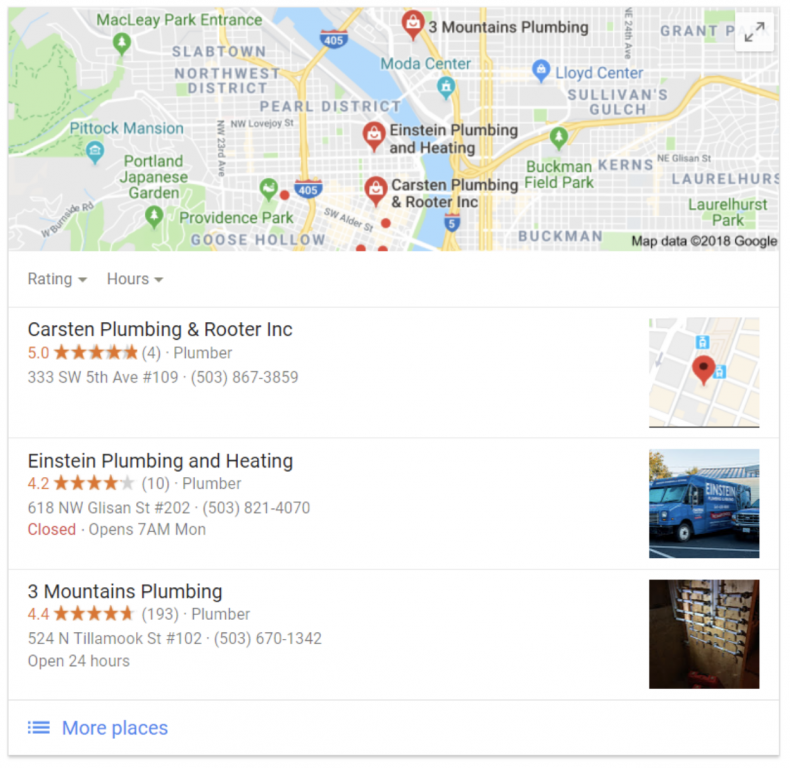Select the Moda Center map marker

[x=446, y=89]
